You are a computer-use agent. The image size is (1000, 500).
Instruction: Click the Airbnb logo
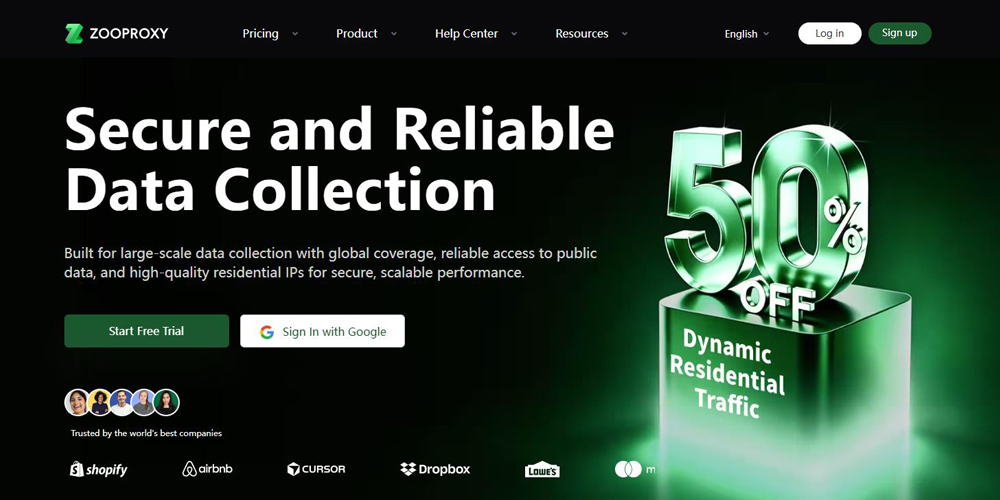pyautogui.click(x=207, y=469)
